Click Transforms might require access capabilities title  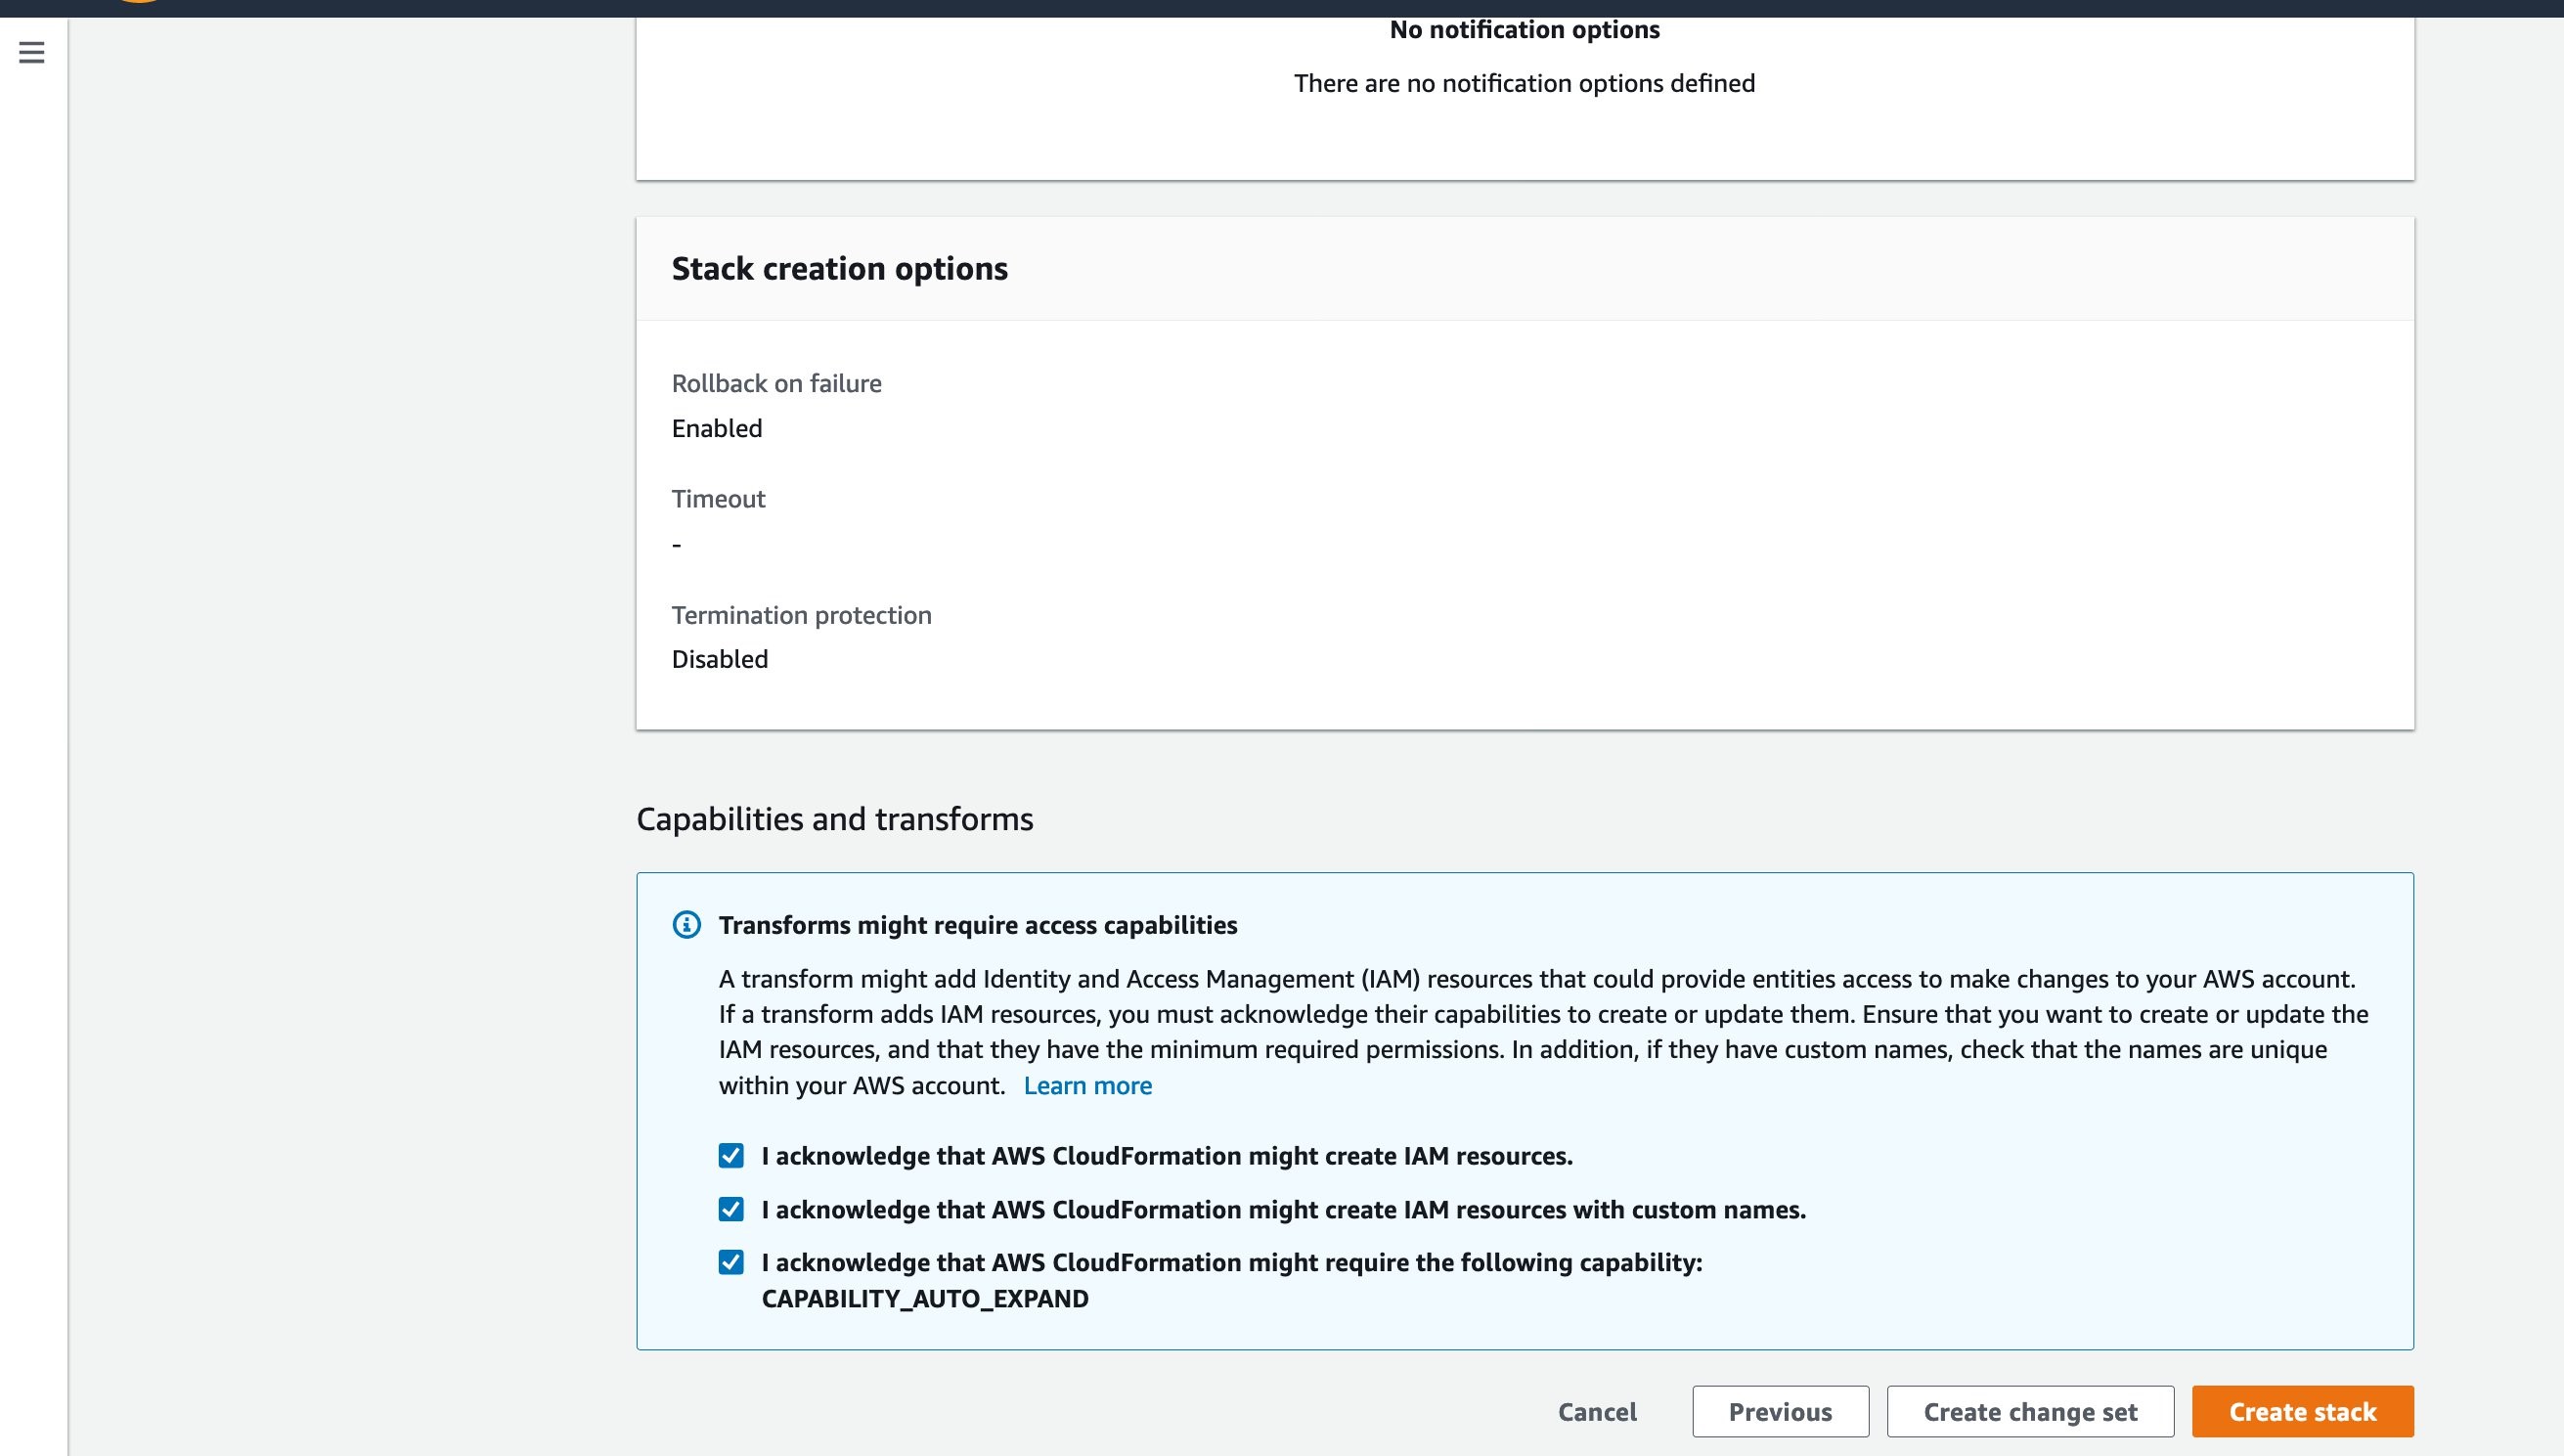[977, 924]
